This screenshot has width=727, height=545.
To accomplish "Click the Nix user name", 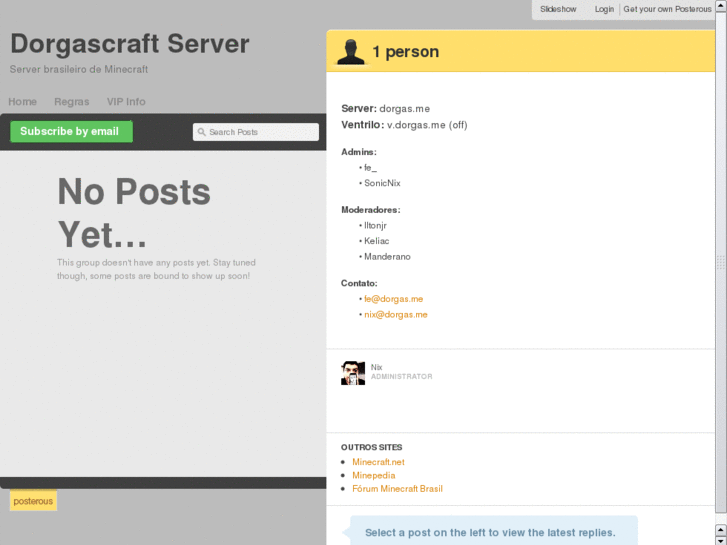I will pyautogui.click(x=376, y=367).
